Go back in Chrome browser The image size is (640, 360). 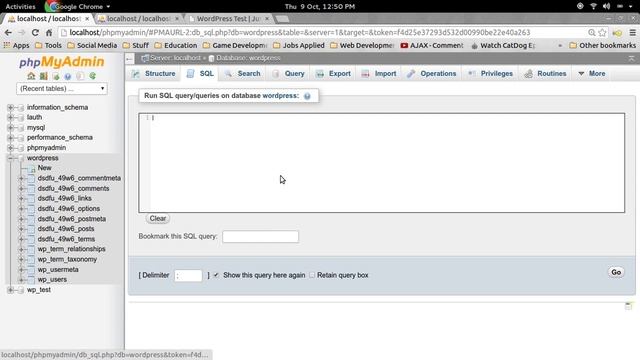(x=8, y=33)
